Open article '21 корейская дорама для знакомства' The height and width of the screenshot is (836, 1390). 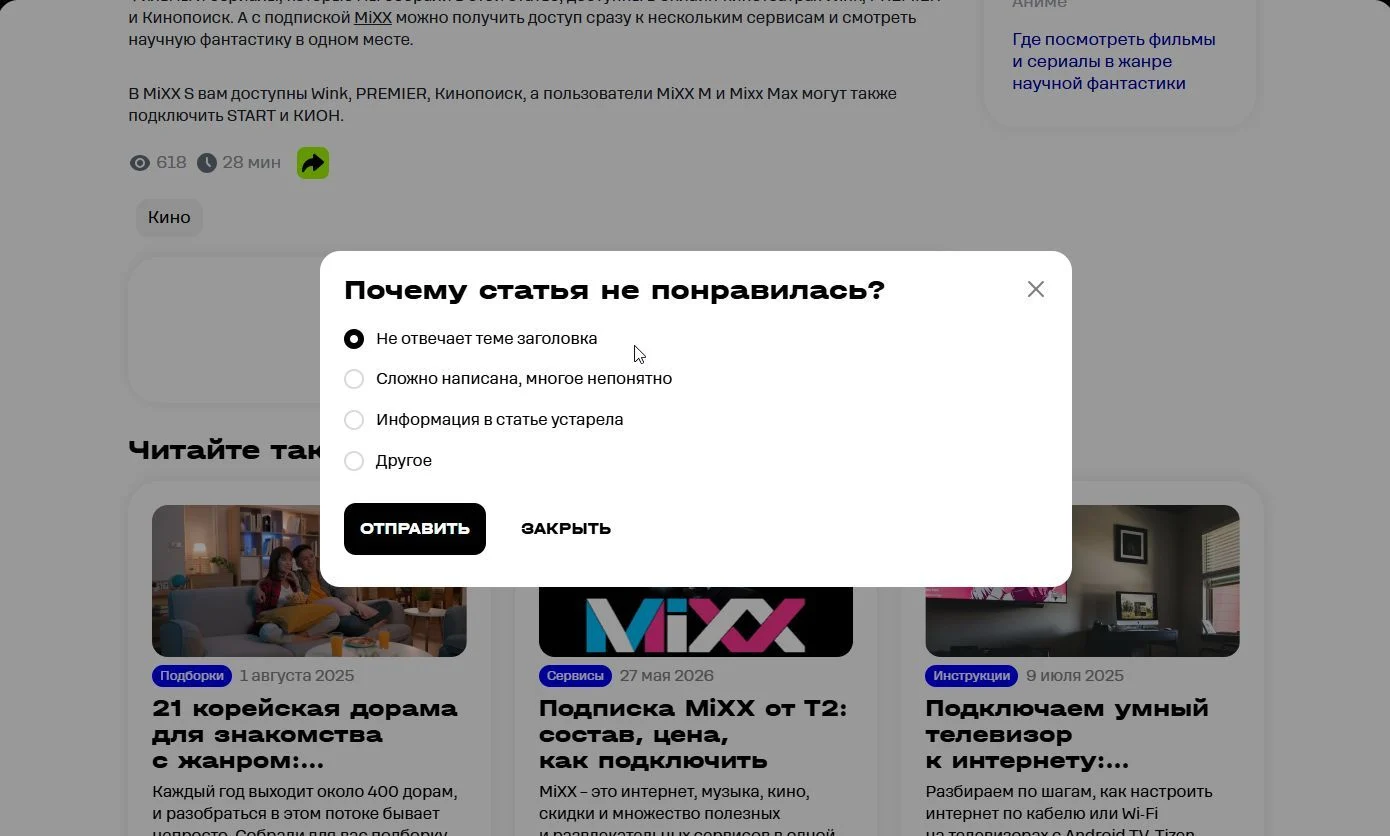(x=305, y=735)
